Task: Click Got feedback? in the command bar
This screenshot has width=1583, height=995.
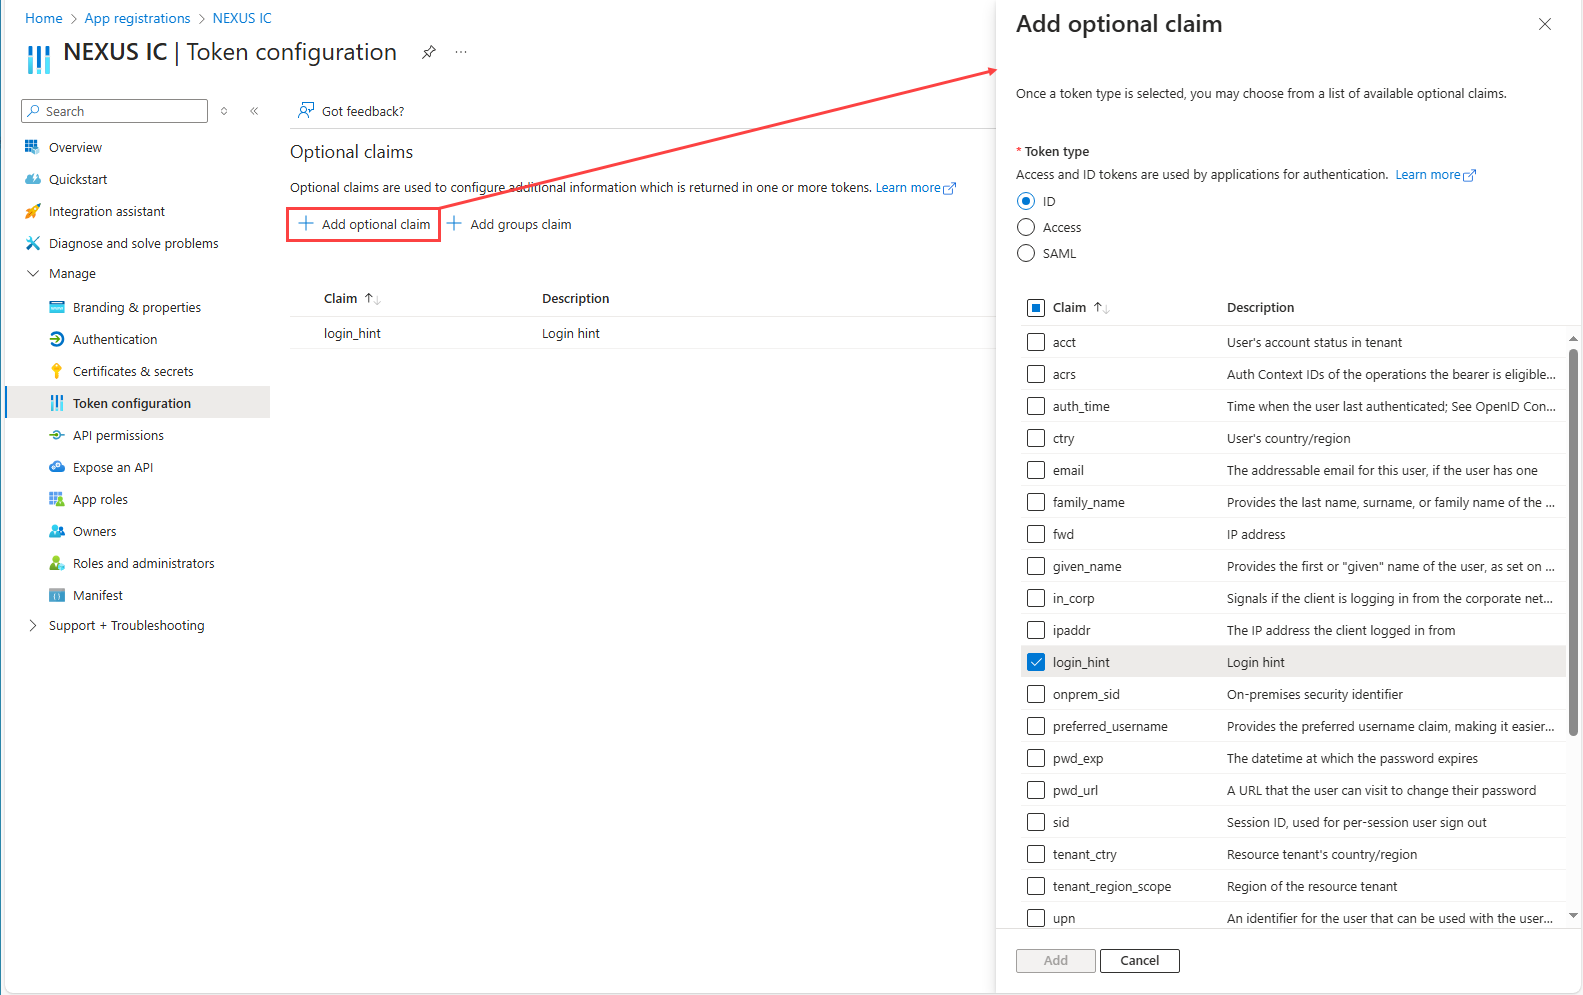Action: (351, 111)
